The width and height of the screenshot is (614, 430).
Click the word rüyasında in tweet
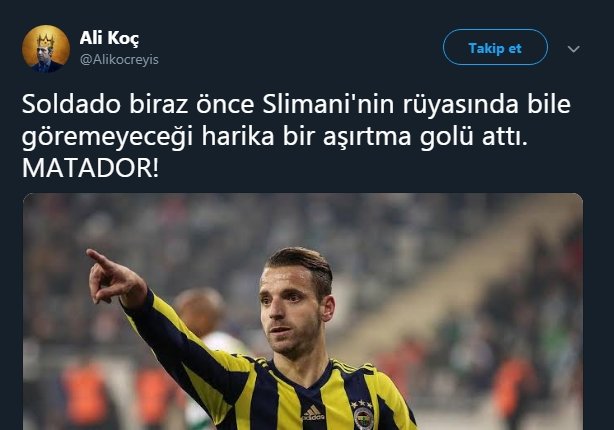pyautogui.click(x=459, y=106)
